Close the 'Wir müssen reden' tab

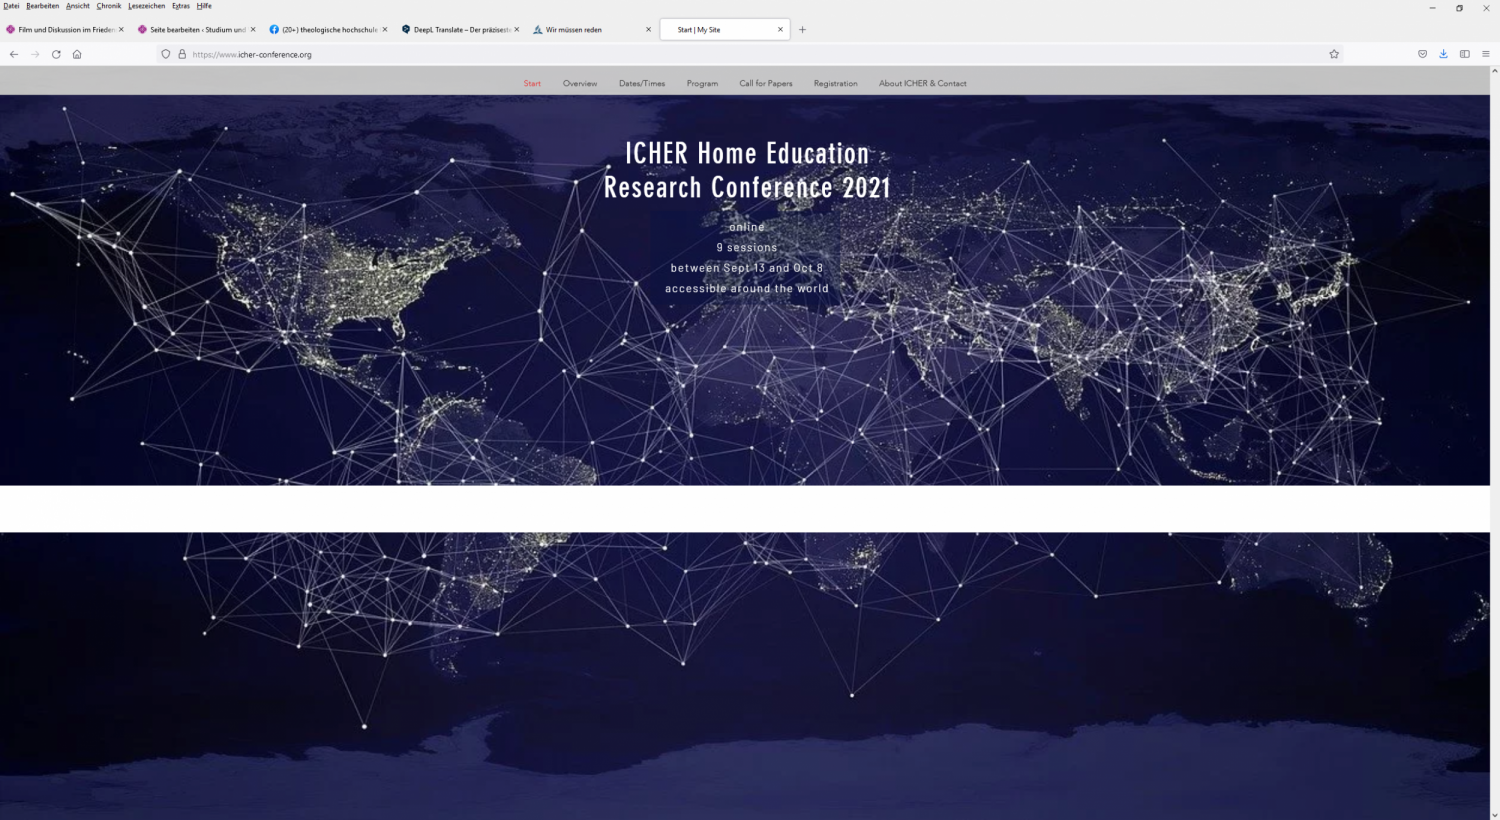pyautogui.click(x=648, y=29)
